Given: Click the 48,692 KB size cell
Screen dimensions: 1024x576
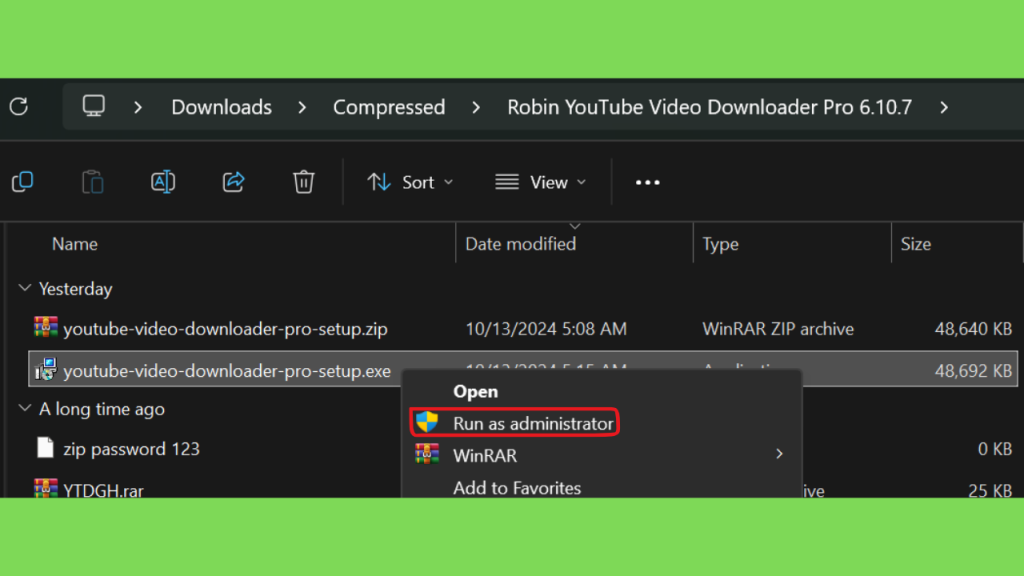Looking at the screenshot, I should pos(973,370).
